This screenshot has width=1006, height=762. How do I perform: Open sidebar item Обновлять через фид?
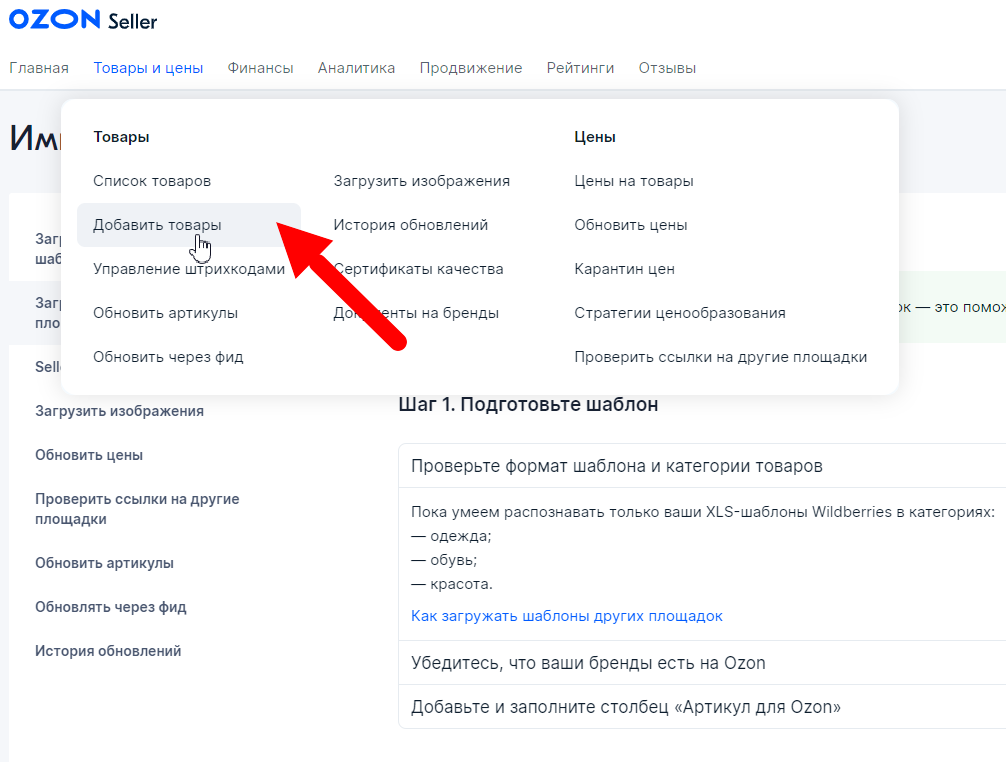coord(111,607)
